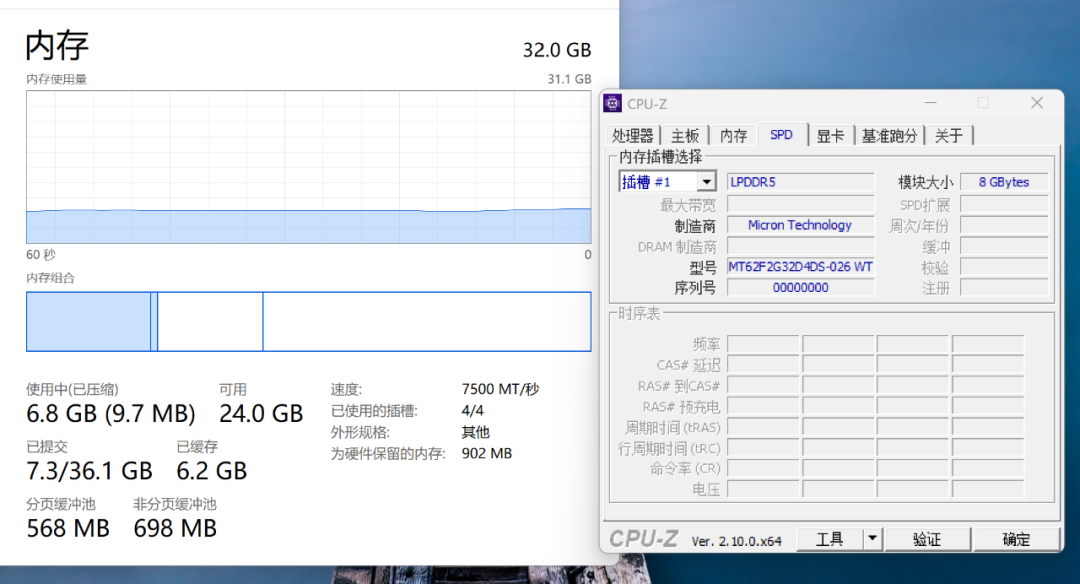
Task: Switch to the 关于 tab
Action: [x=948, y=136]
